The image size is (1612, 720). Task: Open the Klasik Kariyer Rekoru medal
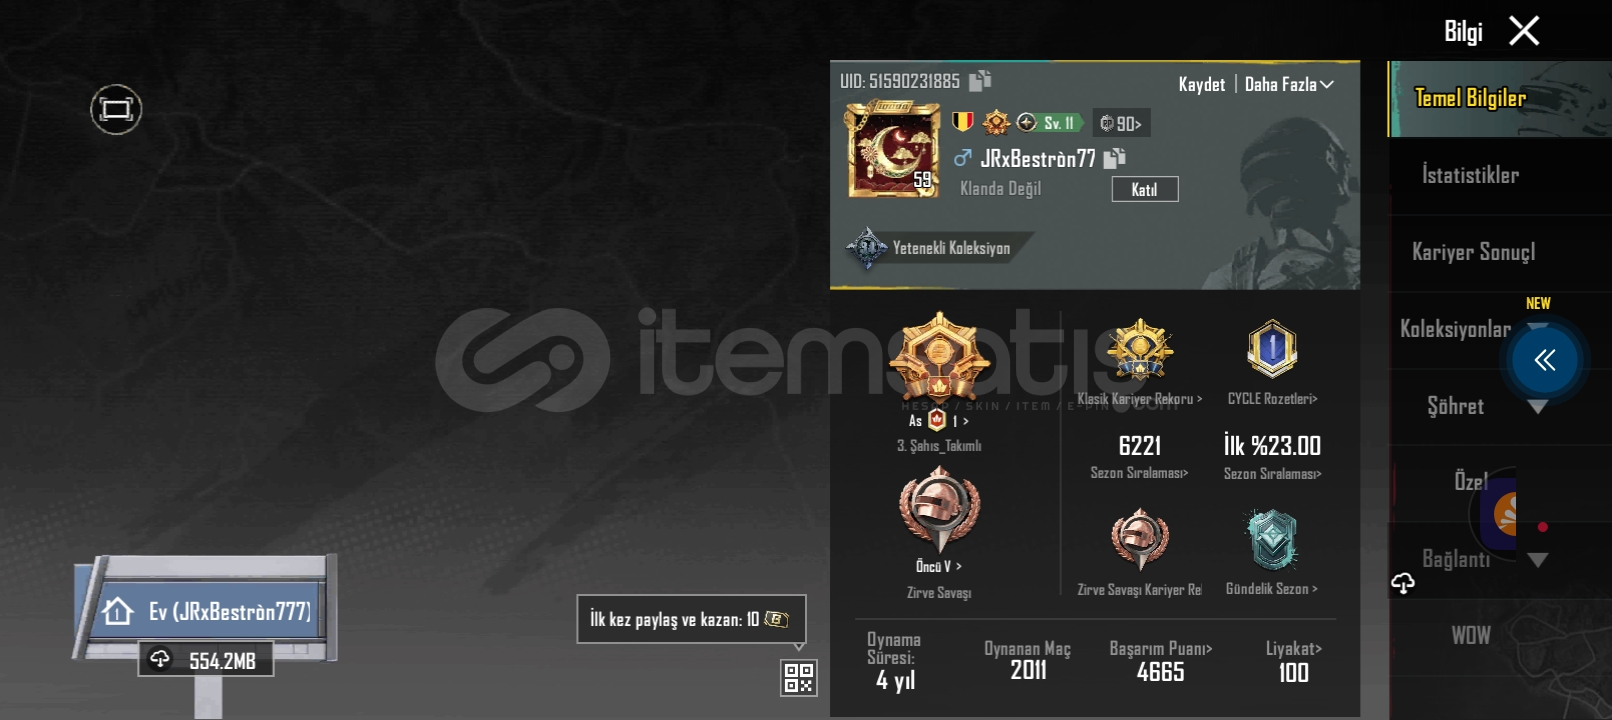coord(1139,350)
